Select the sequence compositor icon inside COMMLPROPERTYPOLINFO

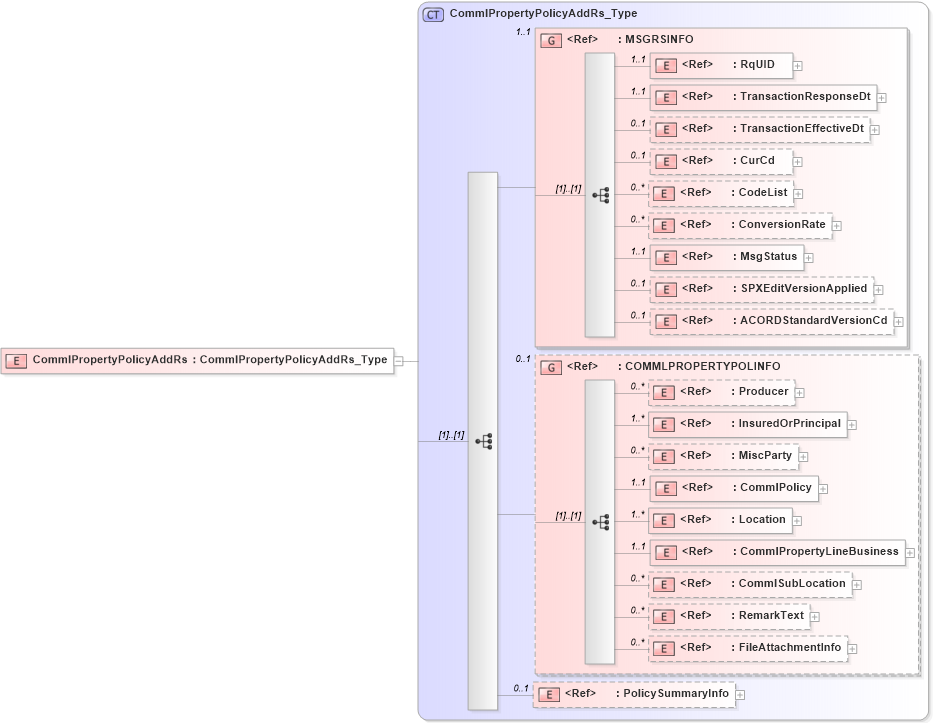(601, 521)
